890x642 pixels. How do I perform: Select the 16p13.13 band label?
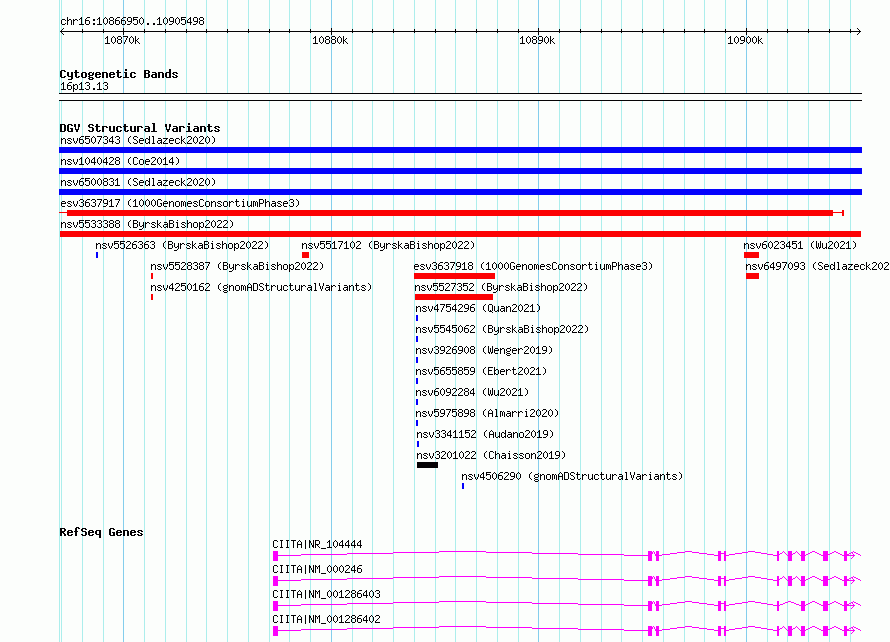tap(84, 86)
